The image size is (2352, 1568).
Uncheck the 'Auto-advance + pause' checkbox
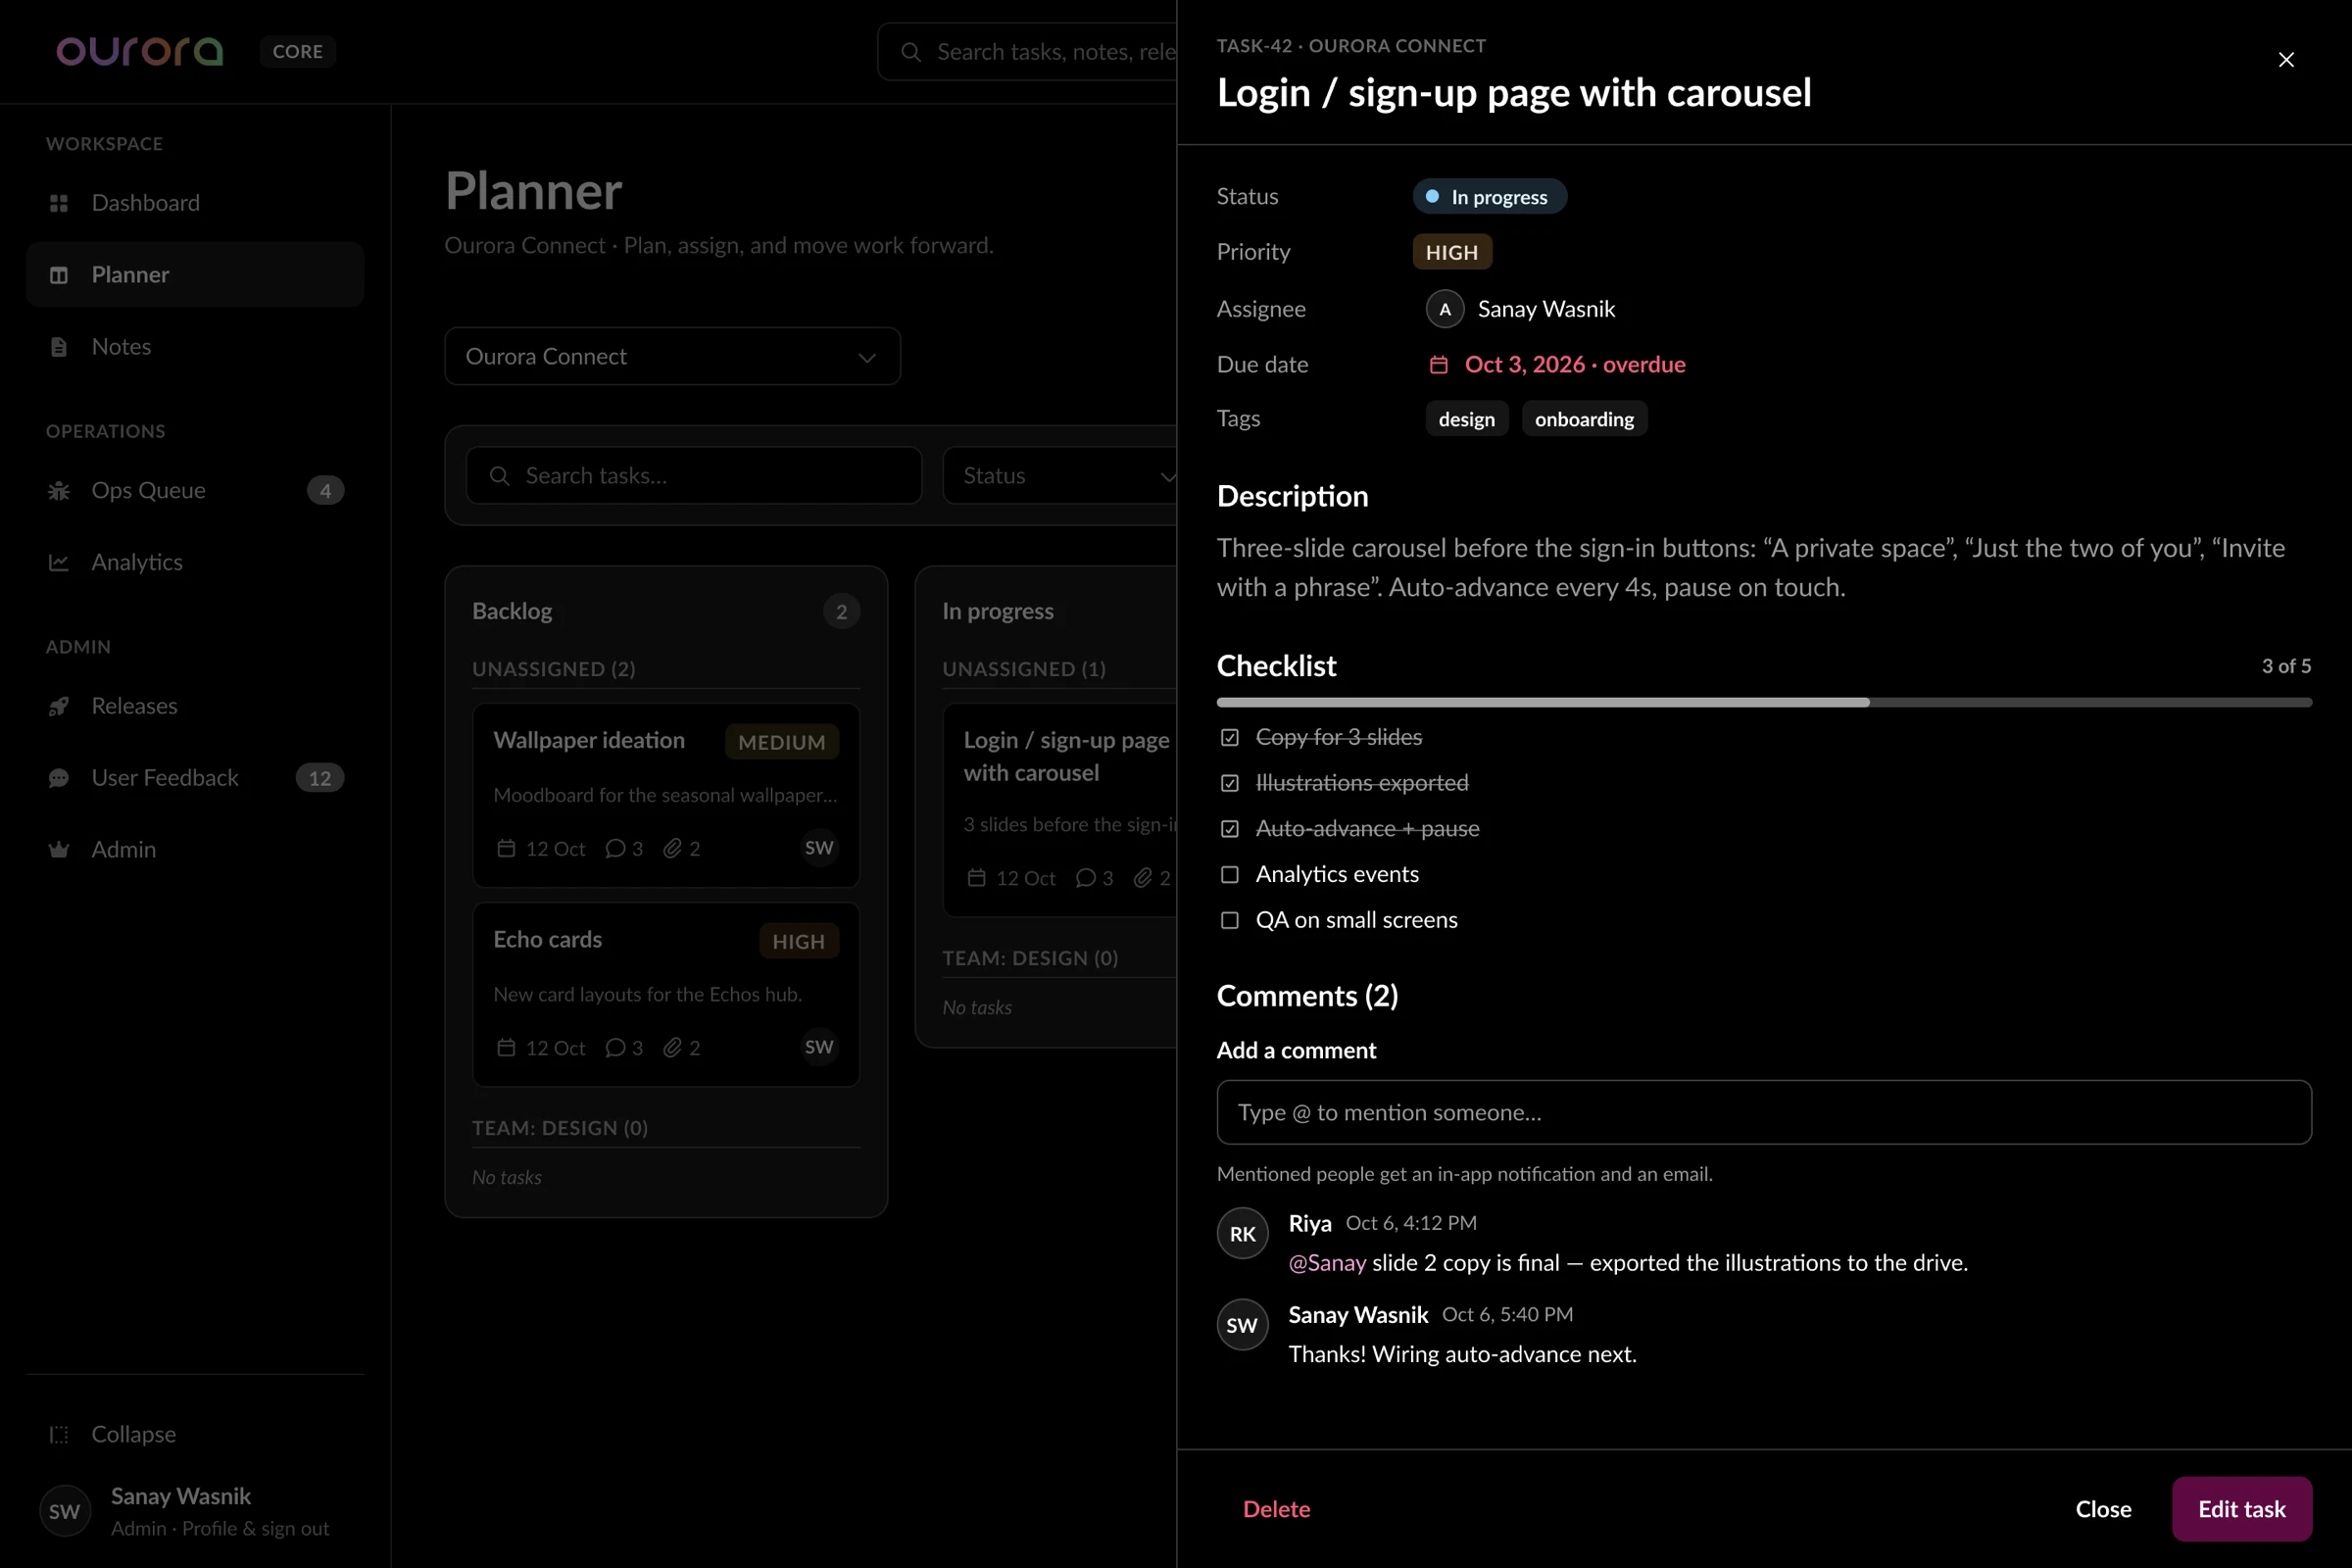(1230, 829)
